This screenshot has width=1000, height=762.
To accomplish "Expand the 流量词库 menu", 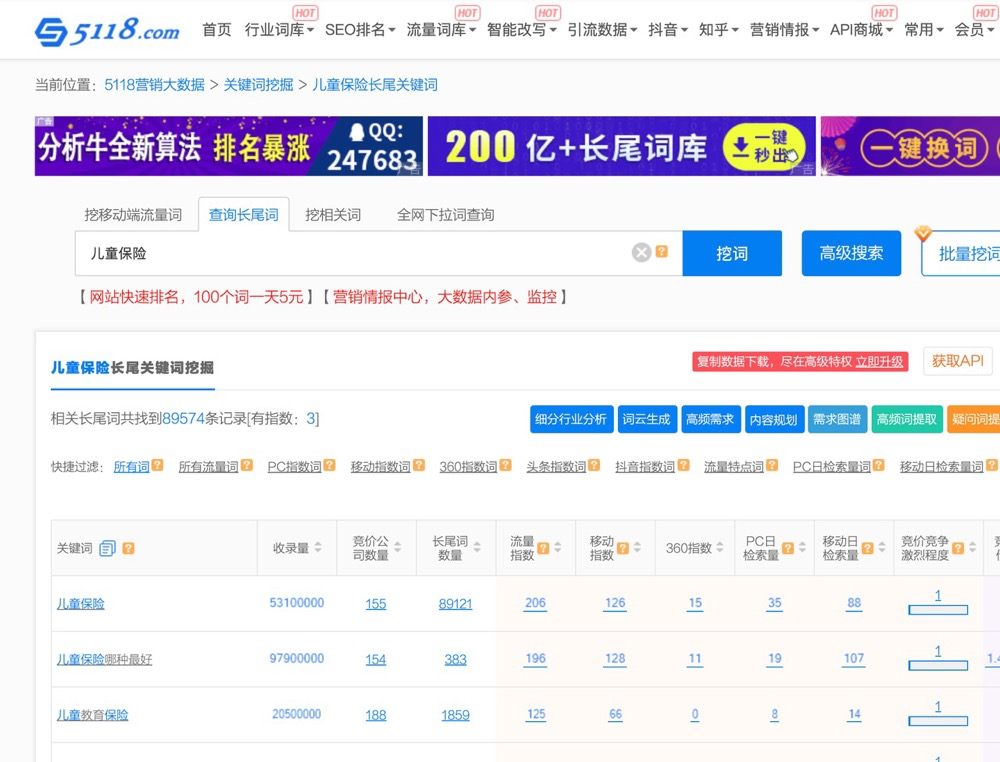I will pyautogui.click(x=441, y=30).
